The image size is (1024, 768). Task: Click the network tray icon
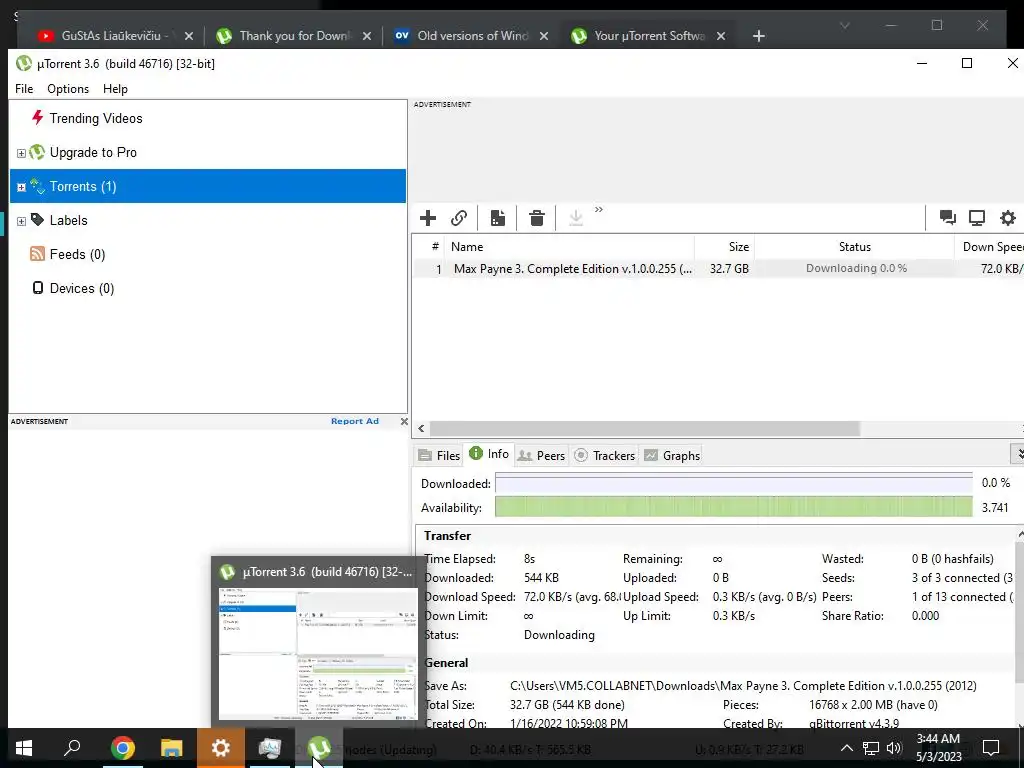[871, 748]
